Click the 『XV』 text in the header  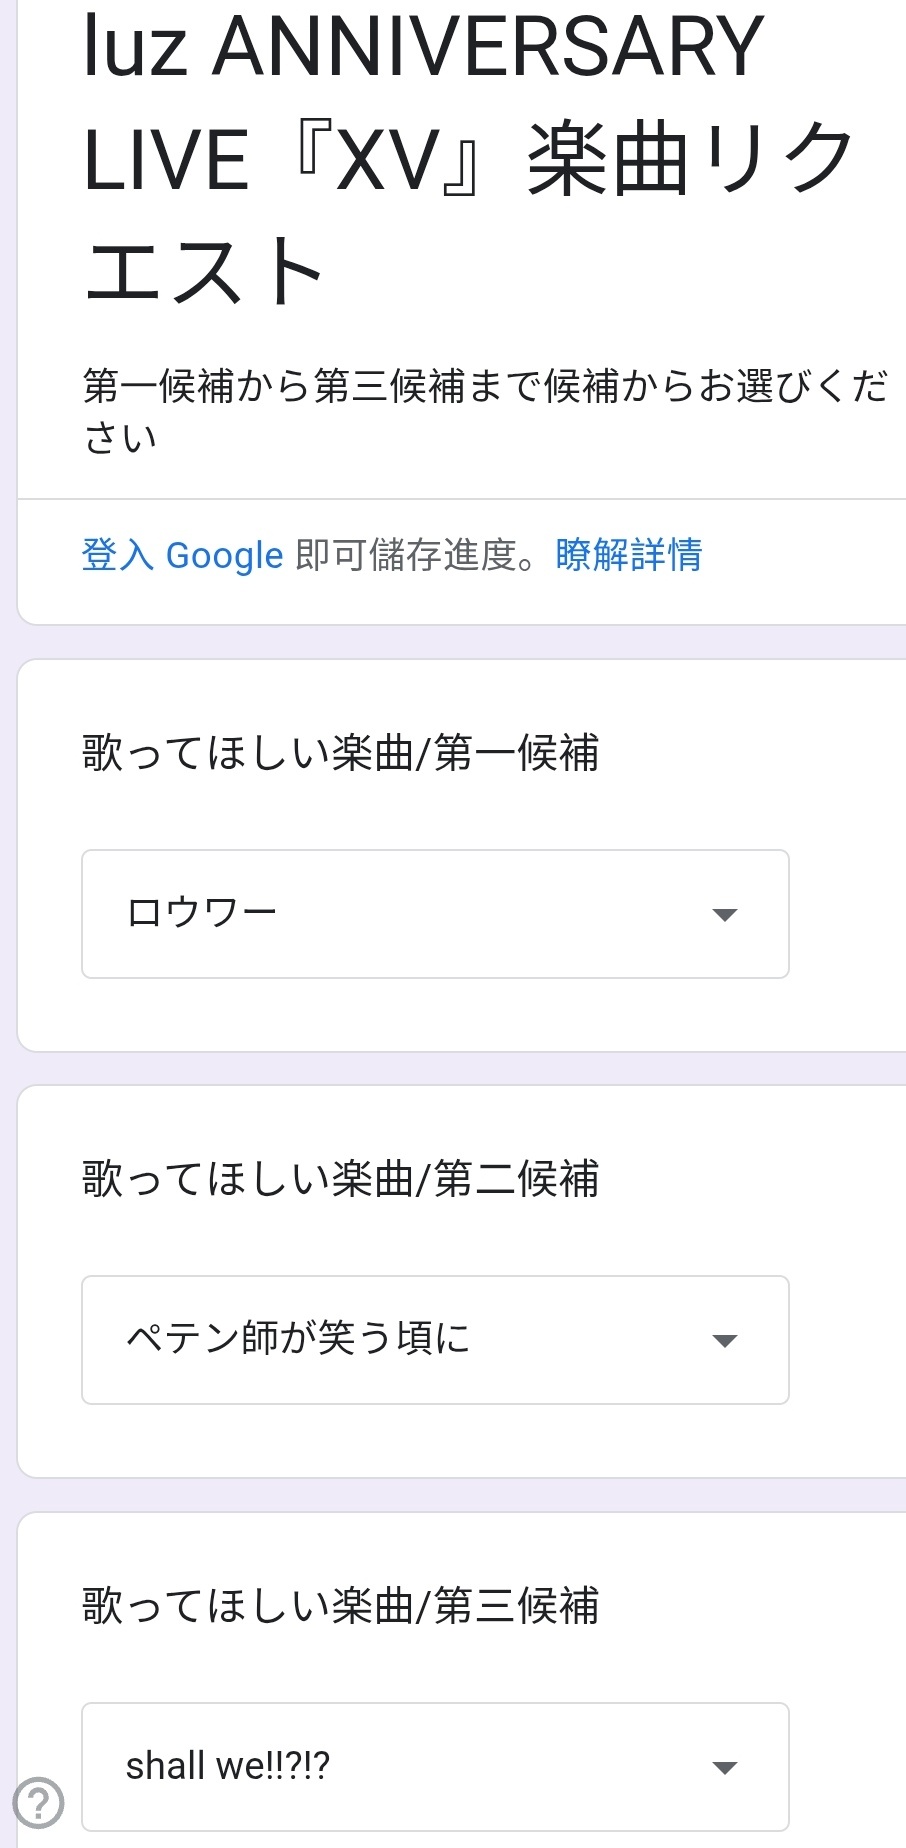pyautogui.click(x=387, y=160)
